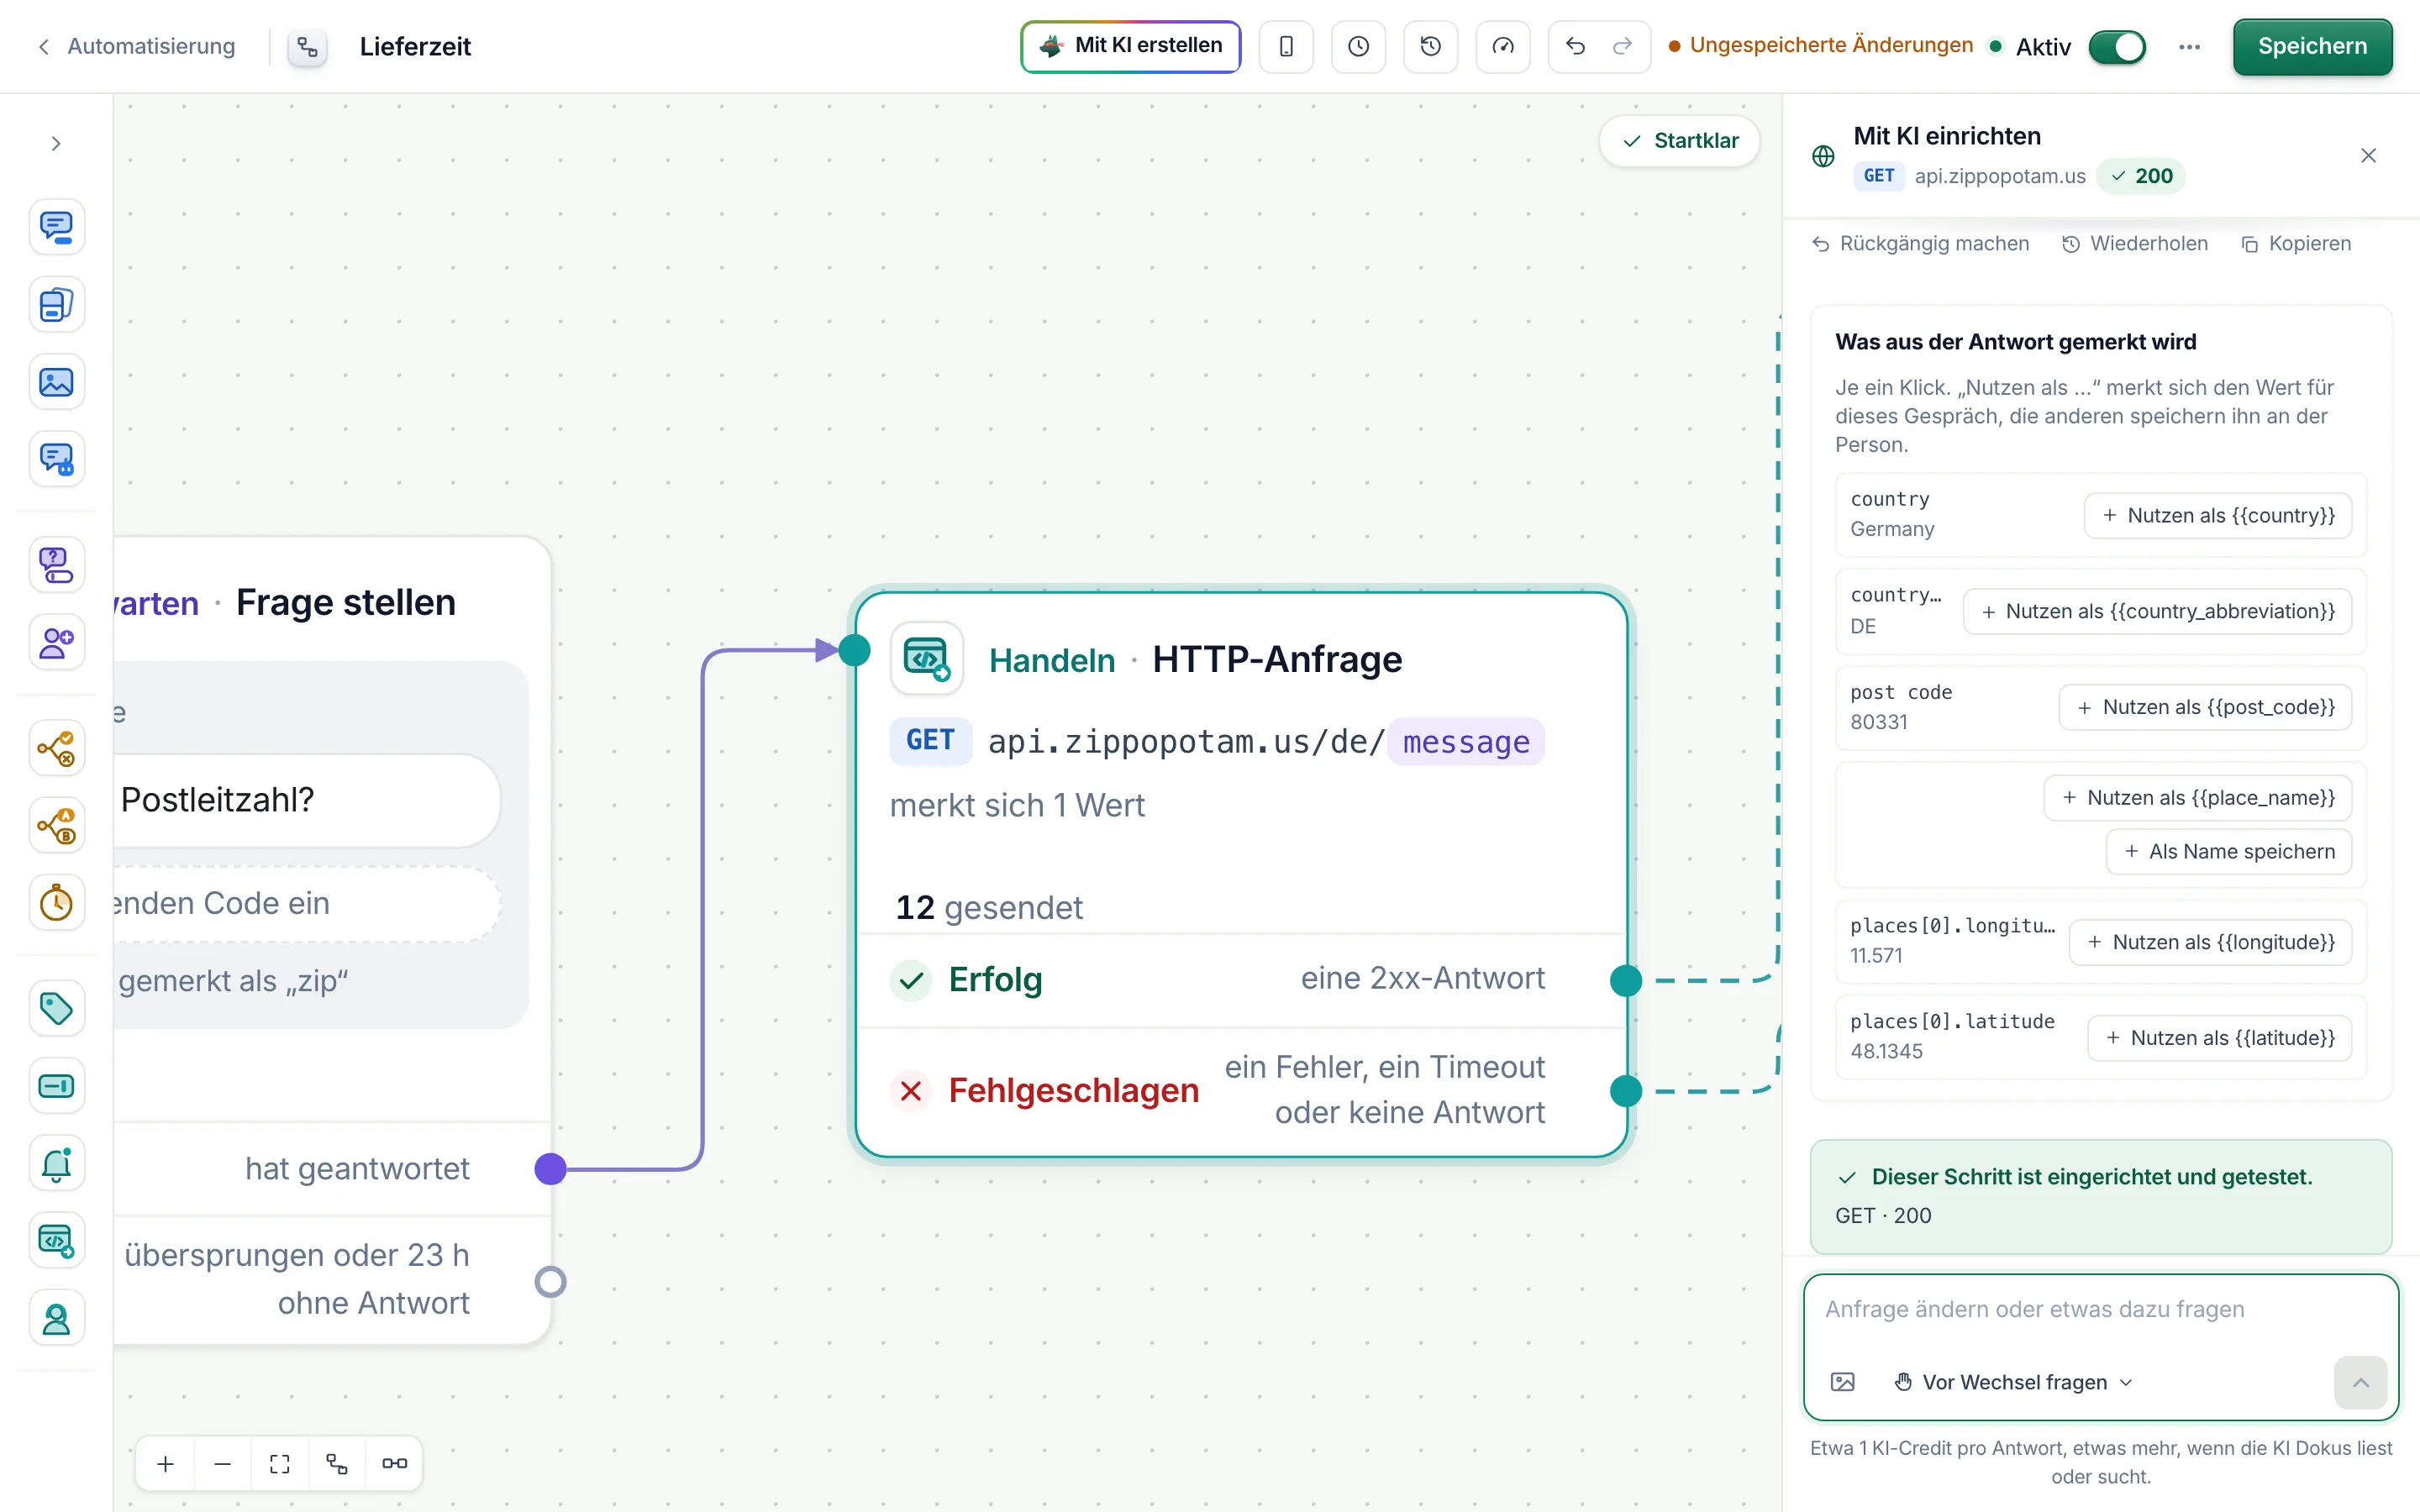Select the ask question block icon in sidebar

tap(56, 565)
